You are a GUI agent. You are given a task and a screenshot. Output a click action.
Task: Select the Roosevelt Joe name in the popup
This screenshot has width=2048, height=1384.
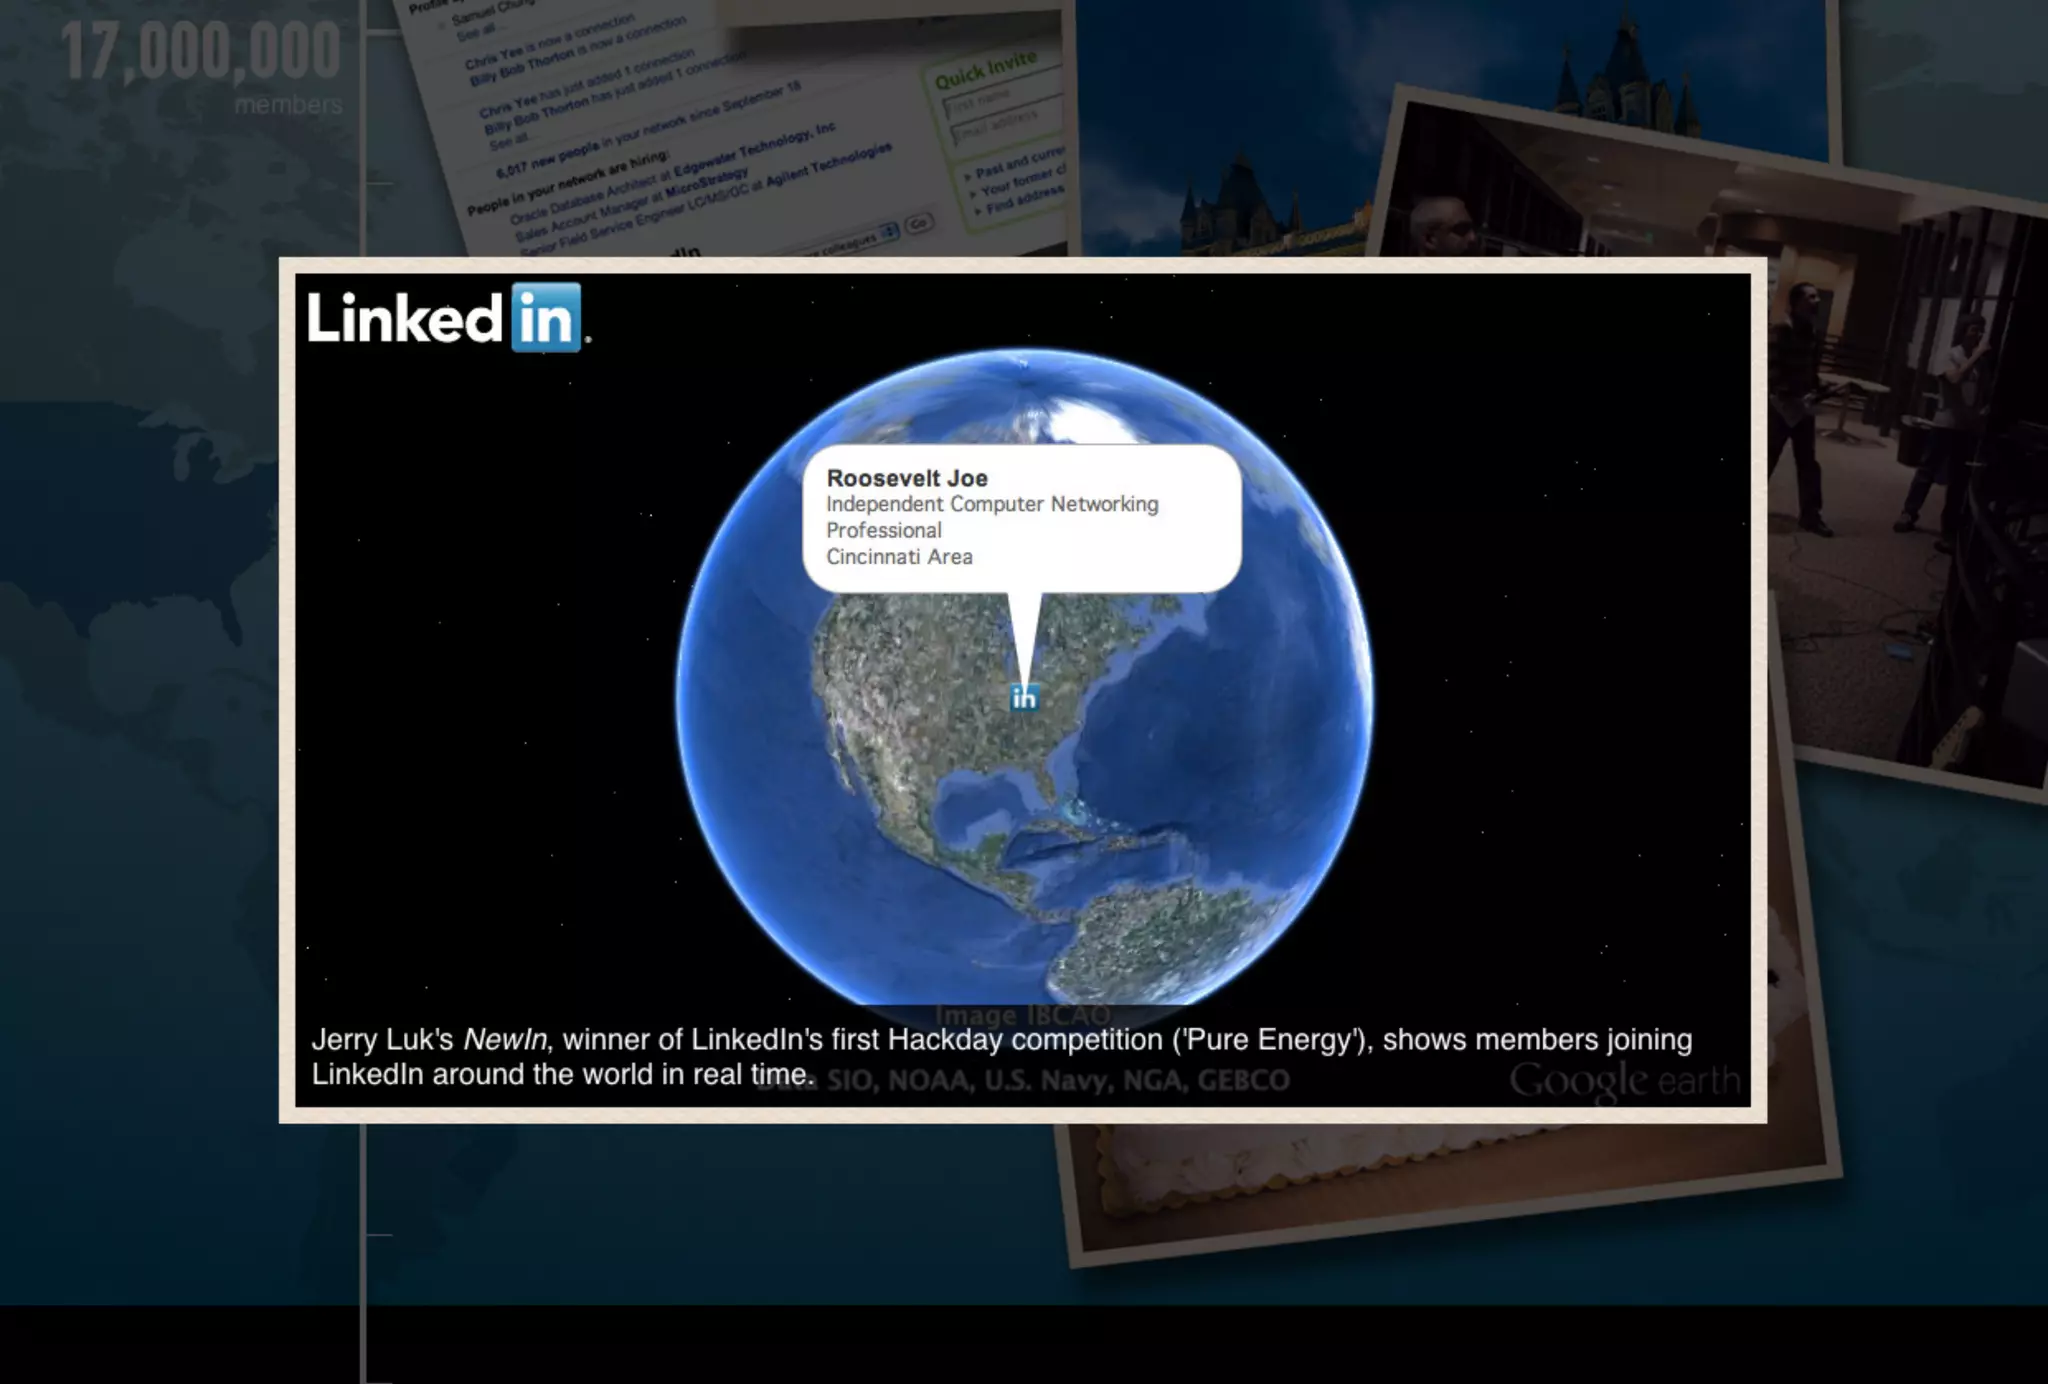907,478
